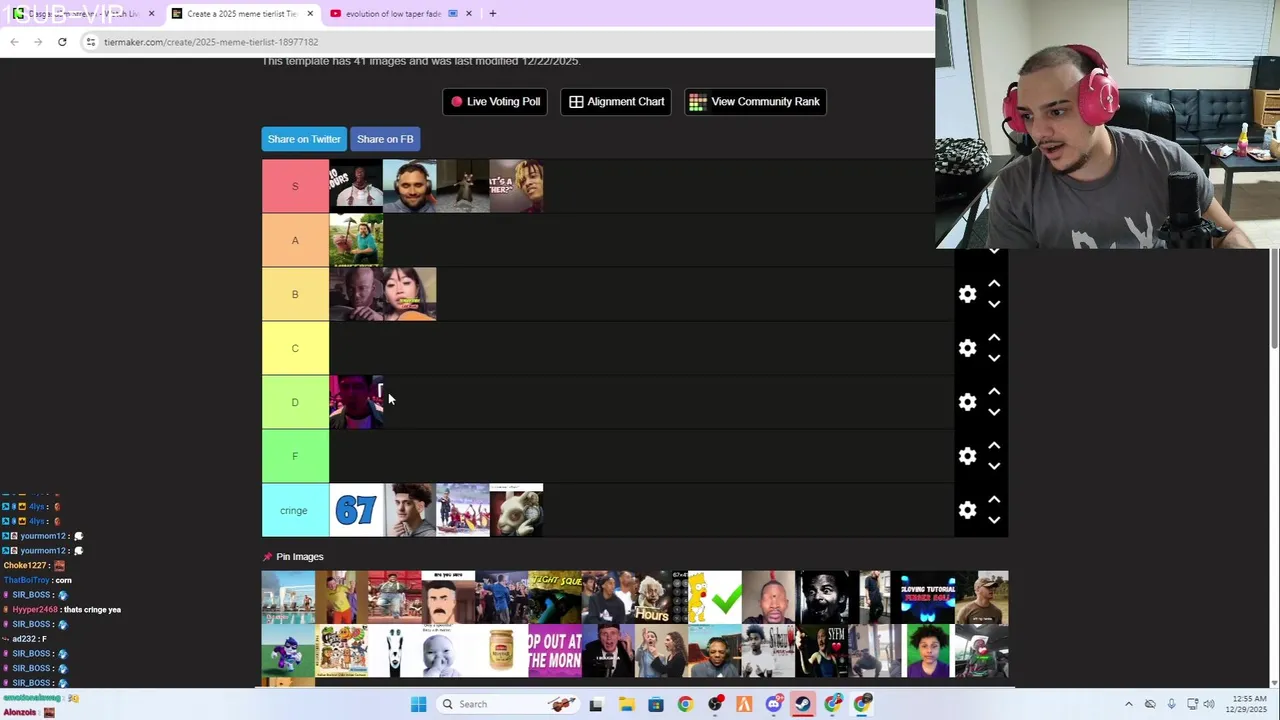Show hidden system tray icons
Screen dimensions: 1280x720
(1129, 704)
